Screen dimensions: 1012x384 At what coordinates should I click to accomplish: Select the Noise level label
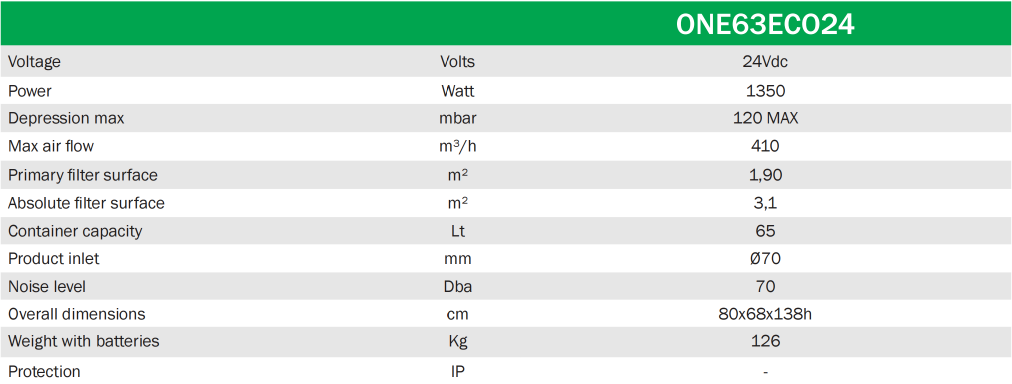[46, 286]
